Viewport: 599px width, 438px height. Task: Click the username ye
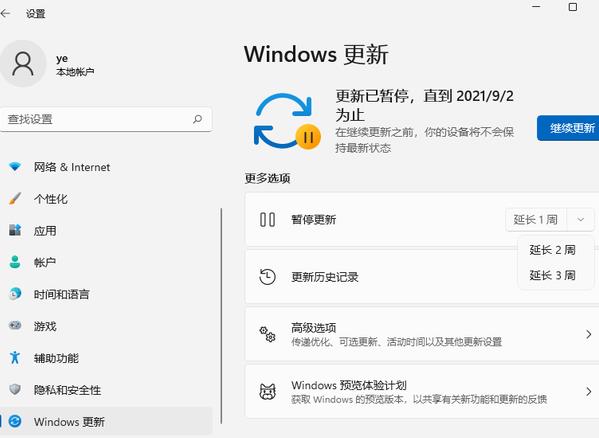pos(62,59)
